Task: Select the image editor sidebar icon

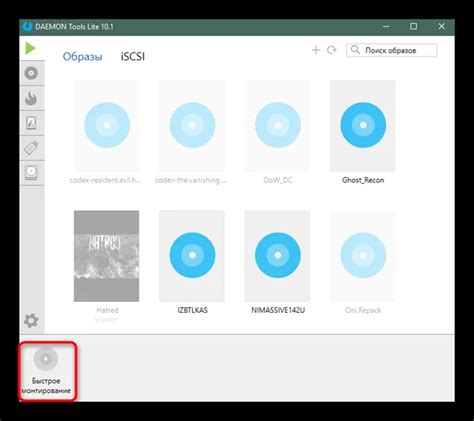Action: pos(31,123)
